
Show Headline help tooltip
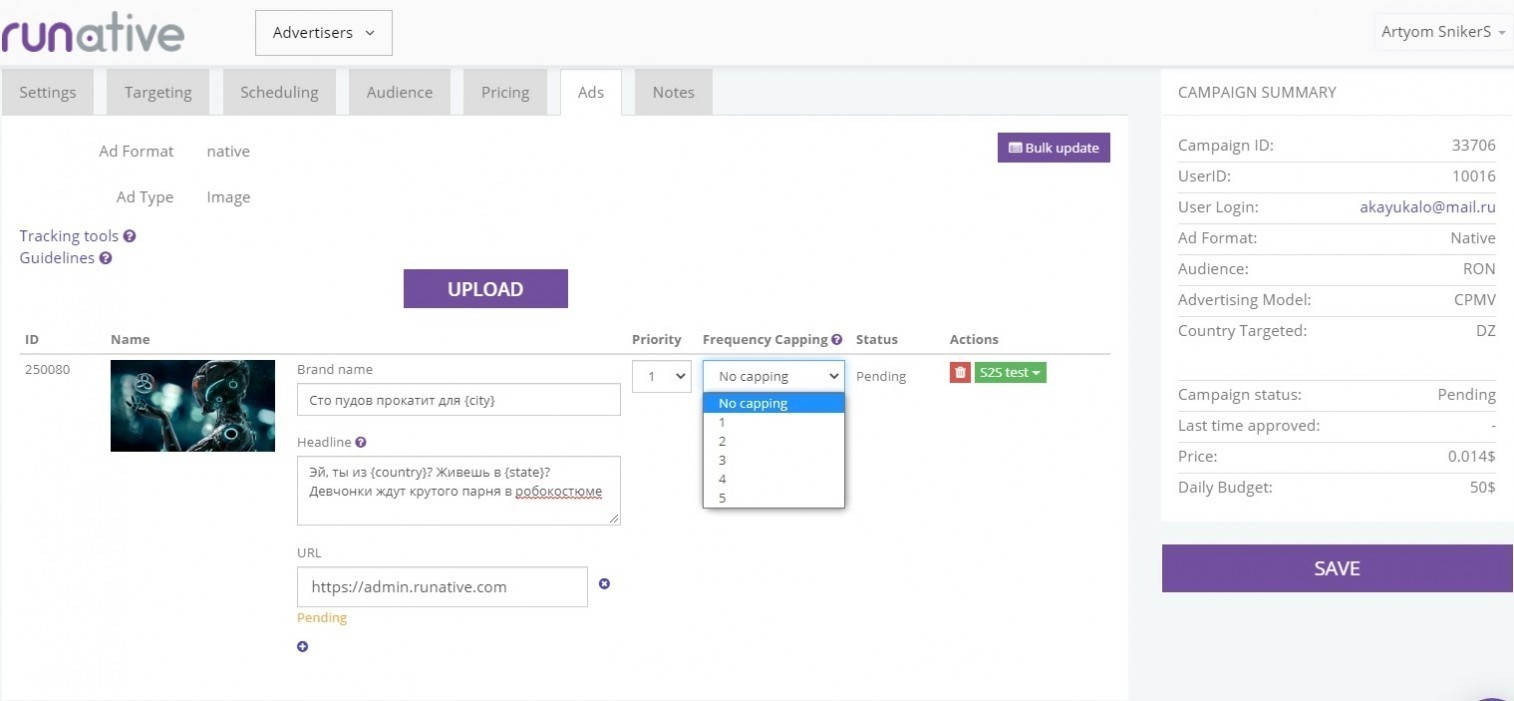point(361,442)
